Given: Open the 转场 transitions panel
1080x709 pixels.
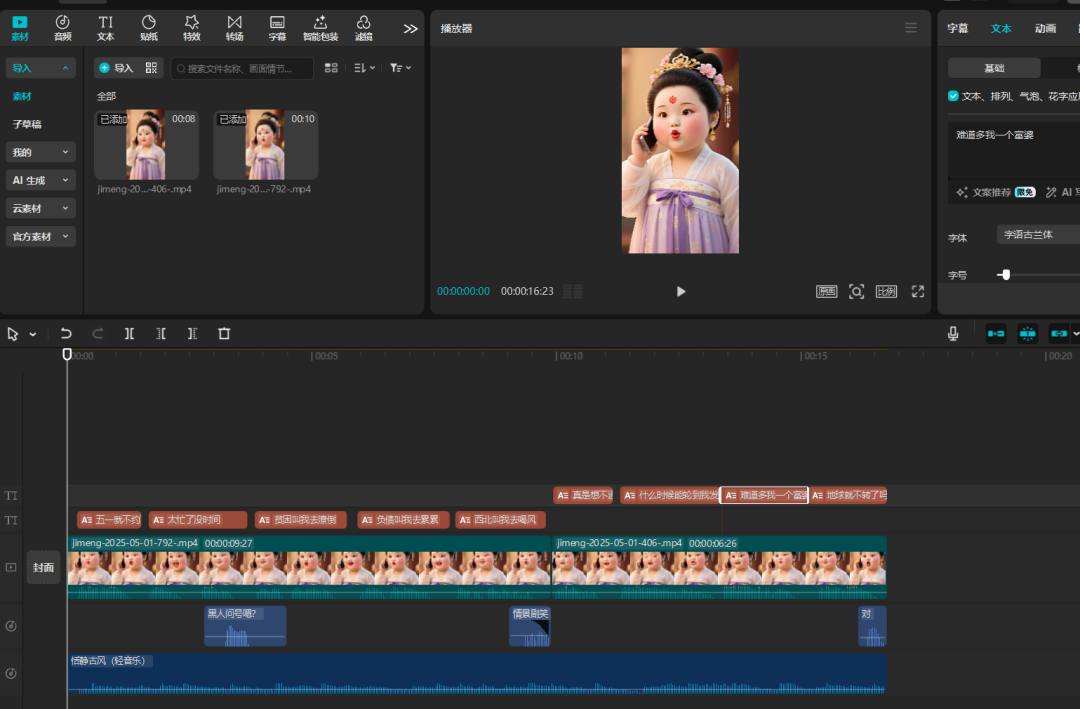Looking at the screenshot, I should pyautogui.click(x=234, y=28).
